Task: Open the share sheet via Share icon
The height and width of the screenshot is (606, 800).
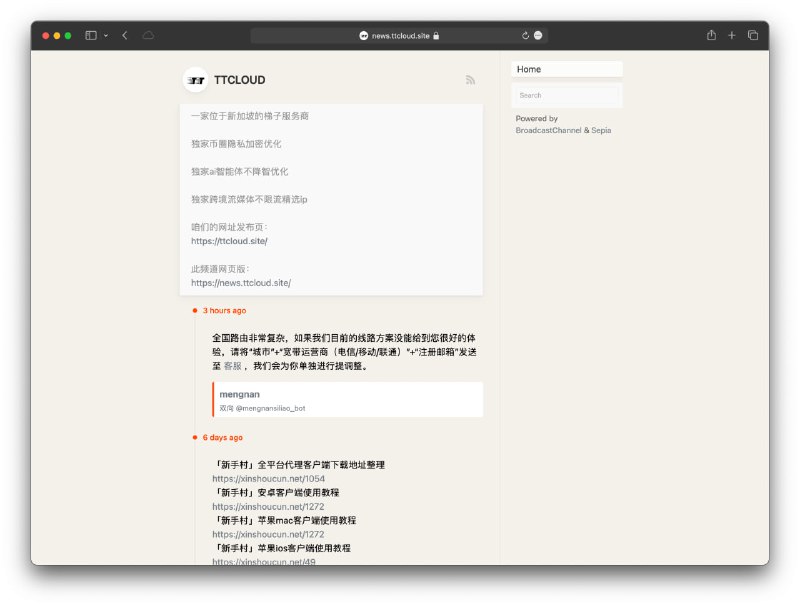Action: coord(712,34)
